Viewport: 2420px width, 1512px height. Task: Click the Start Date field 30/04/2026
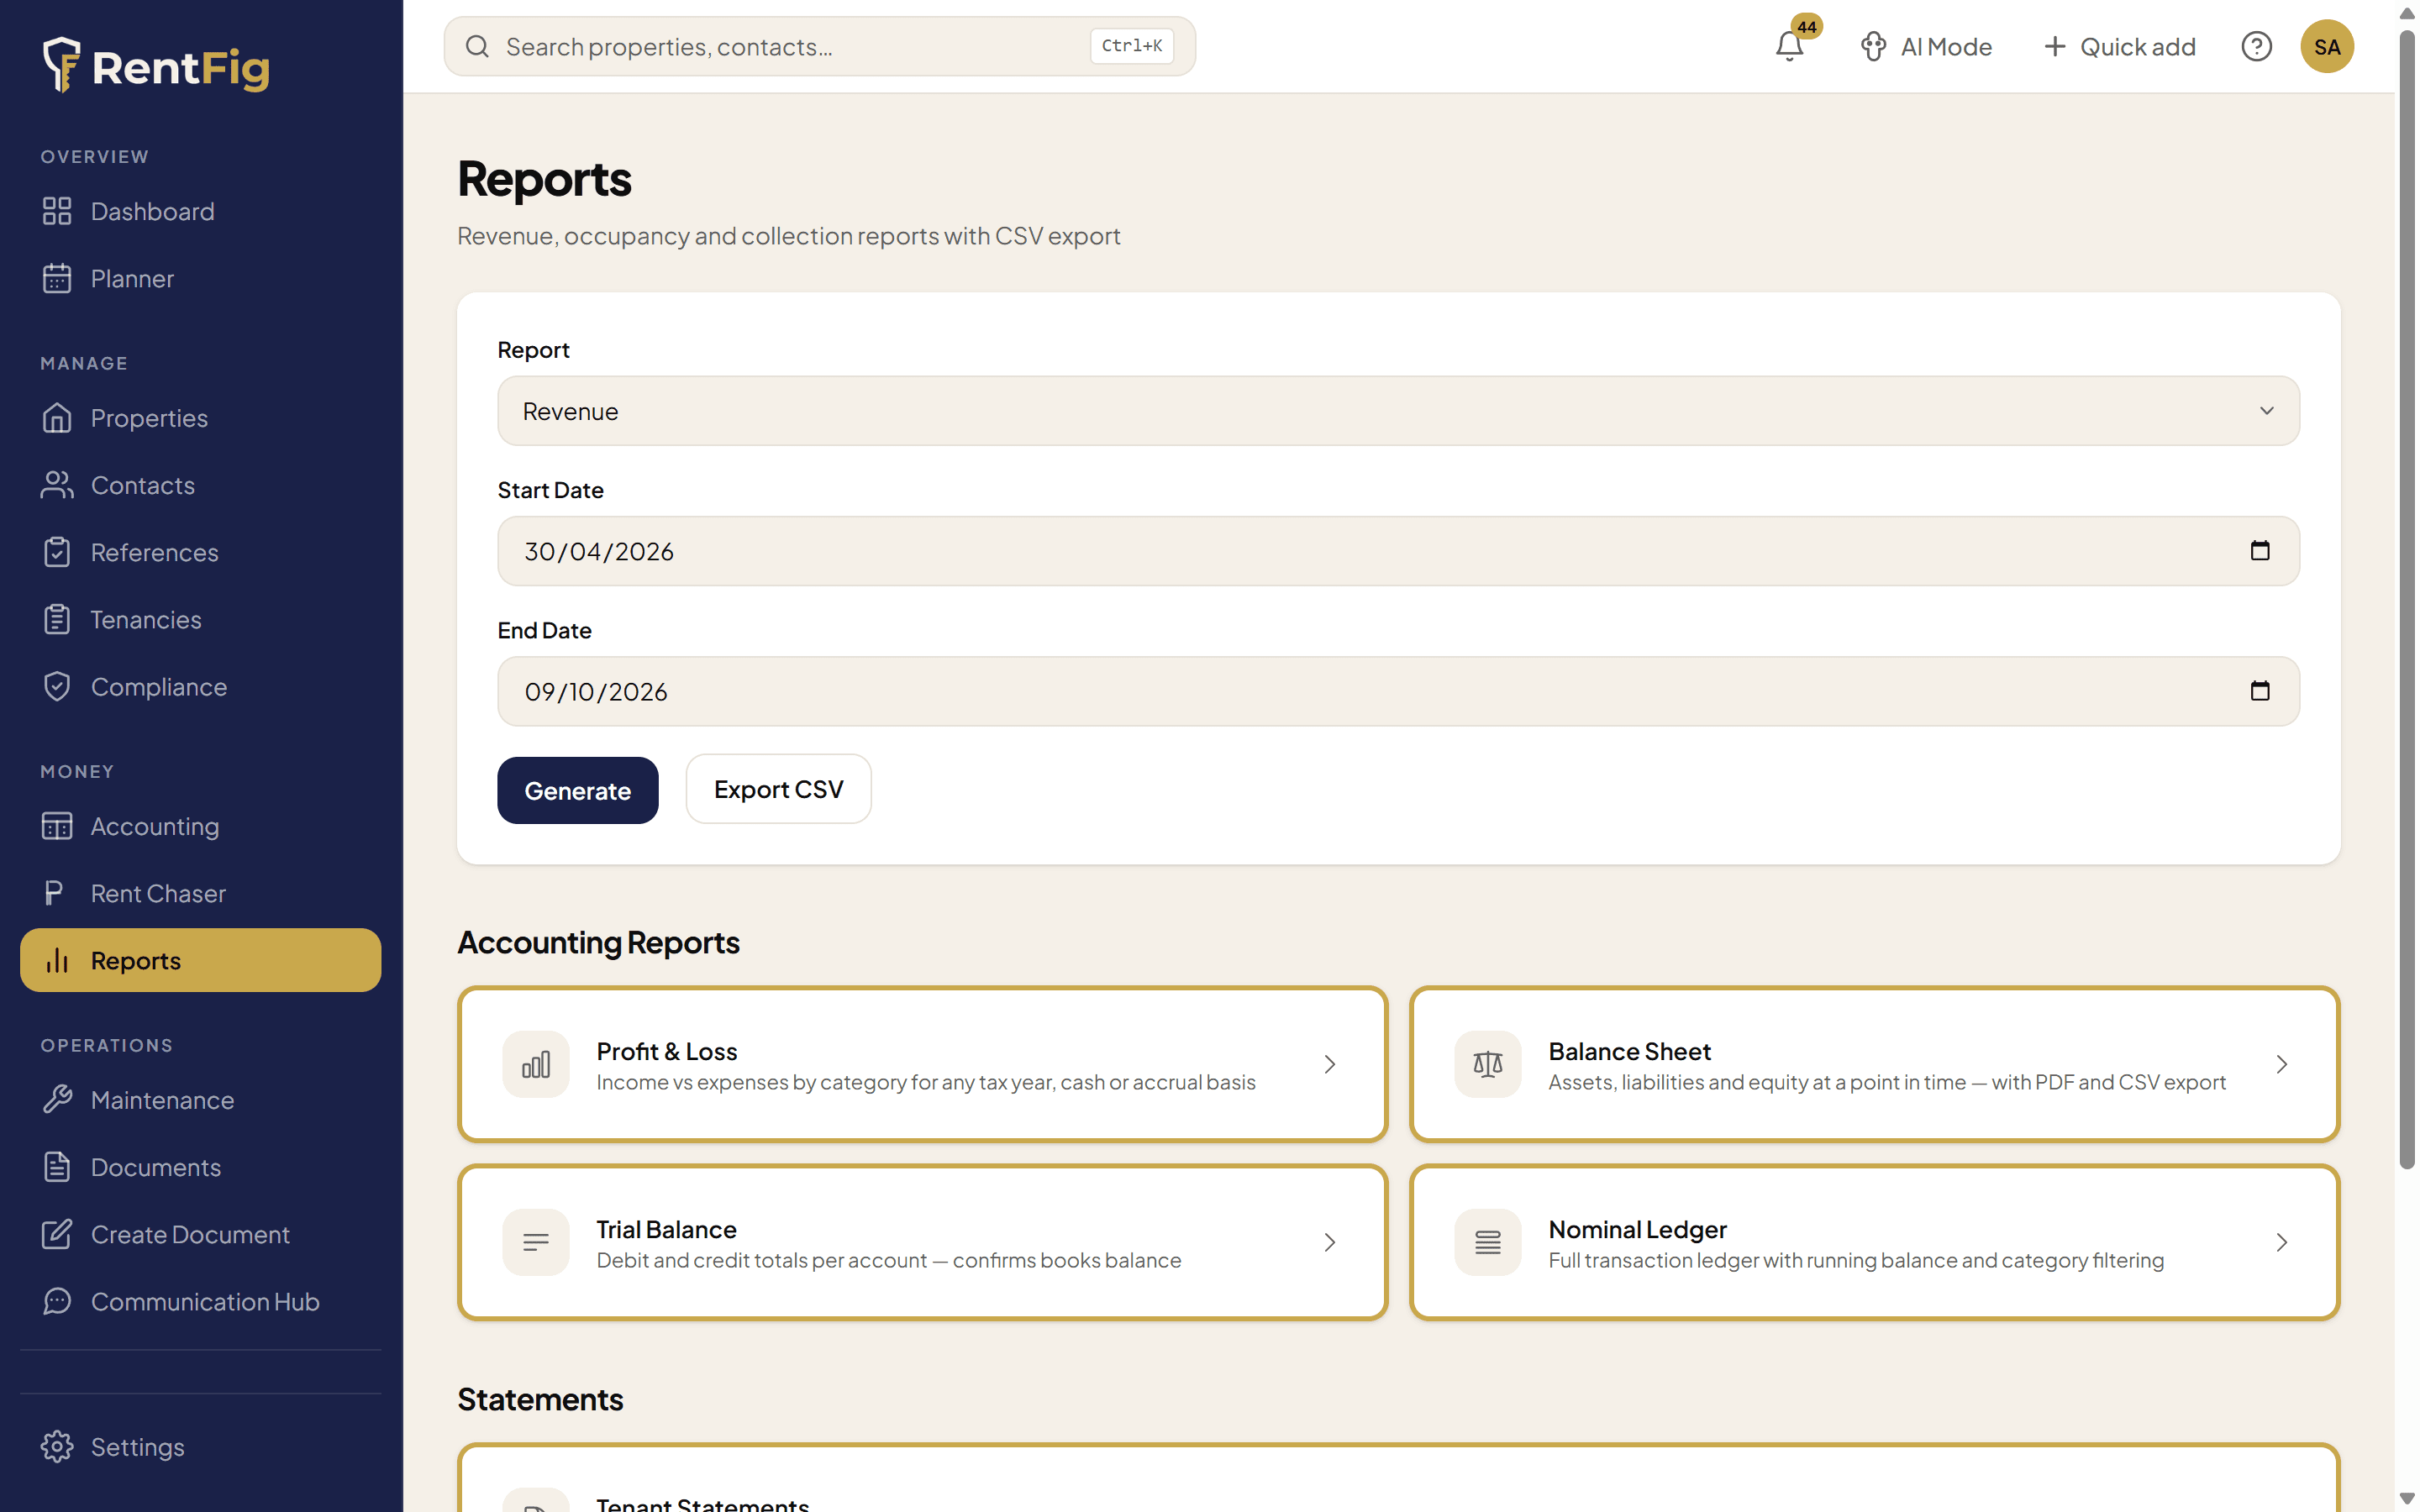pos(1398,551)
